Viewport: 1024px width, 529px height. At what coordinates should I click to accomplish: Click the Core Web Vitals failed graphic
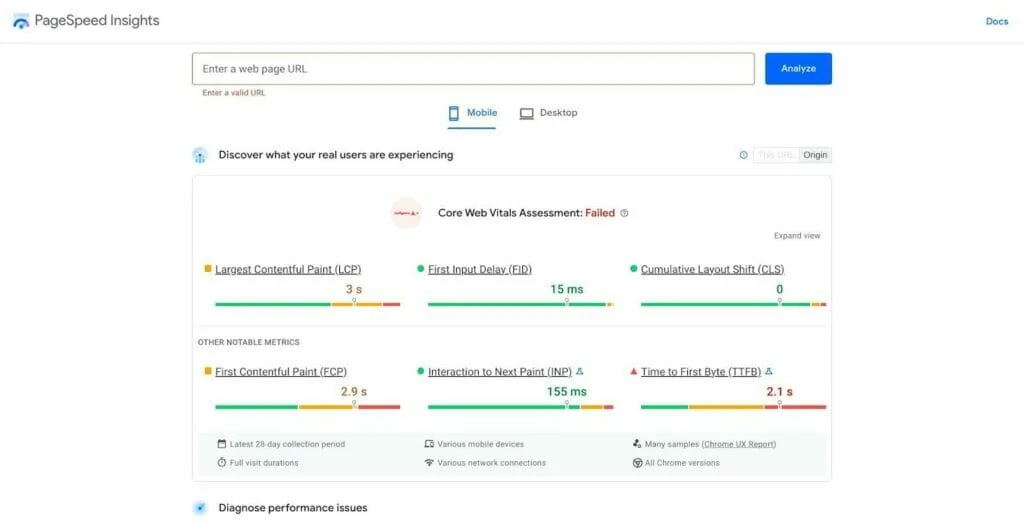pos(406,213)
